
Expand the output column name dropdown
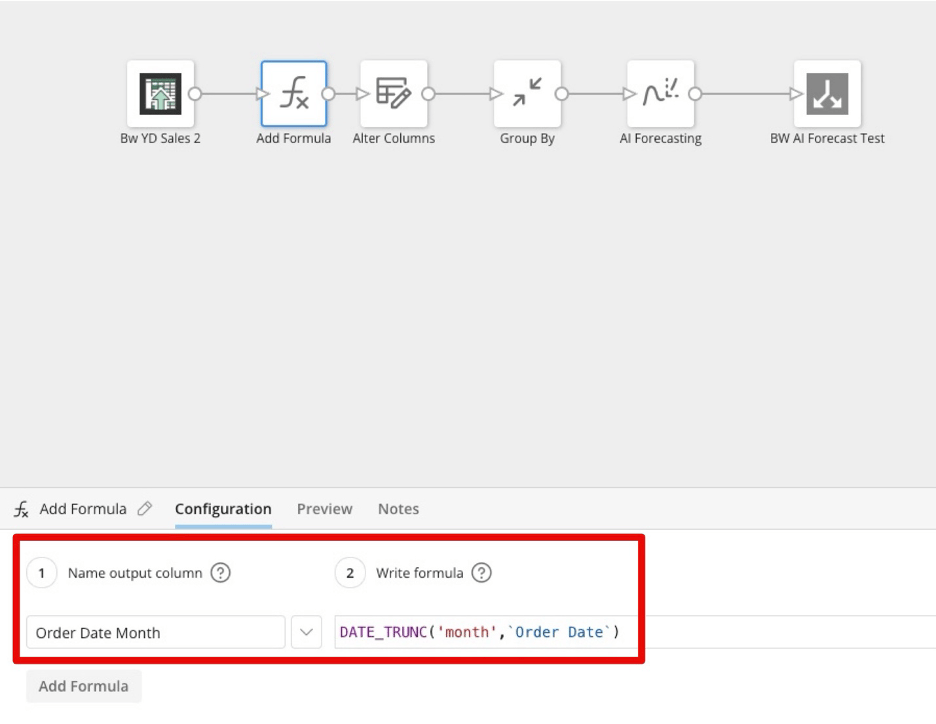306,632
